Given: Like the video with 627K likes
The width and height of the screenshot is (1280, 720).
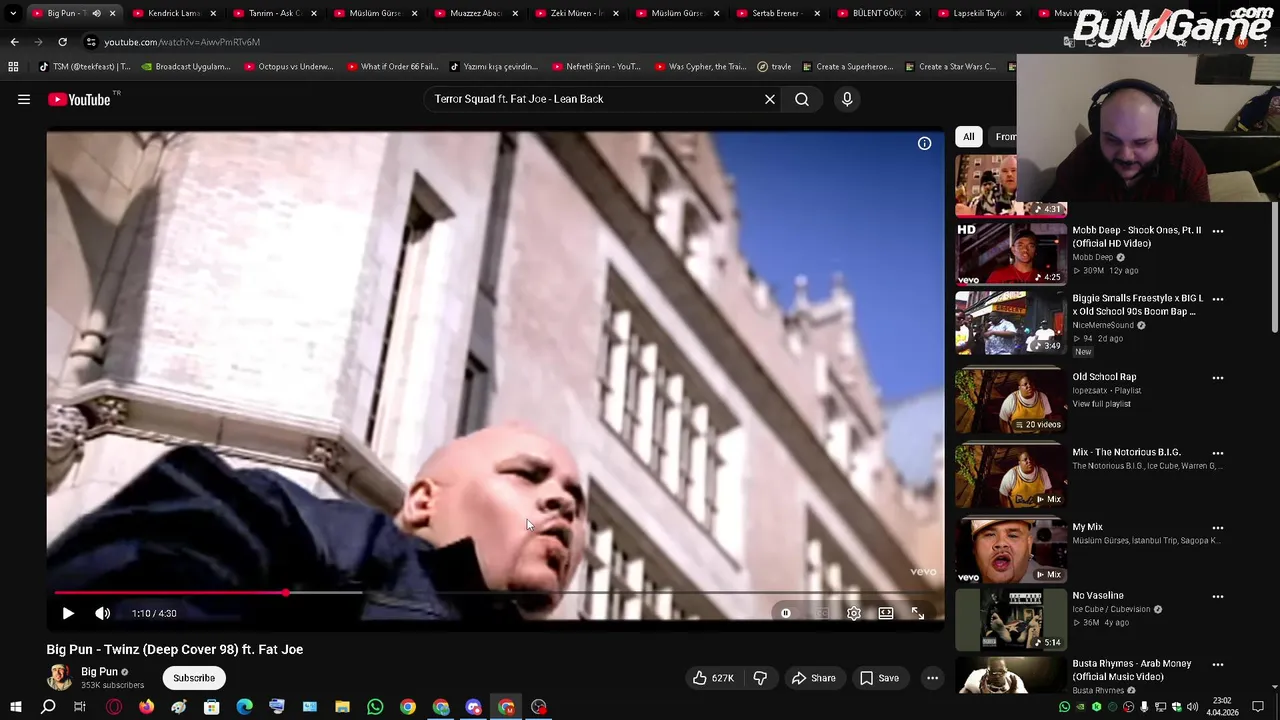Looking at the screenshot, I should pyautogui.click(x=713, y=678).
